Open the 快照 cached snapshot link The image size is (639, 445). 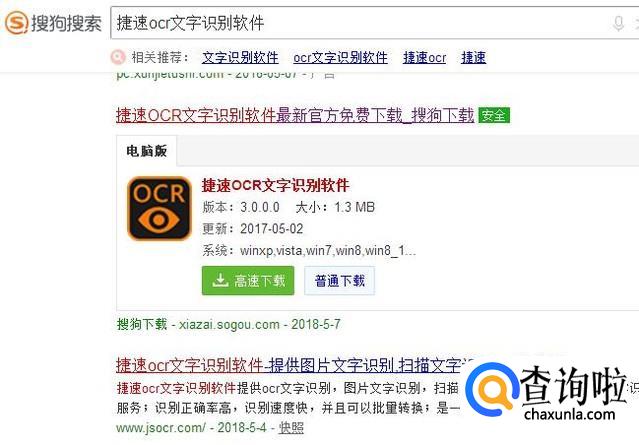[291, 427]
